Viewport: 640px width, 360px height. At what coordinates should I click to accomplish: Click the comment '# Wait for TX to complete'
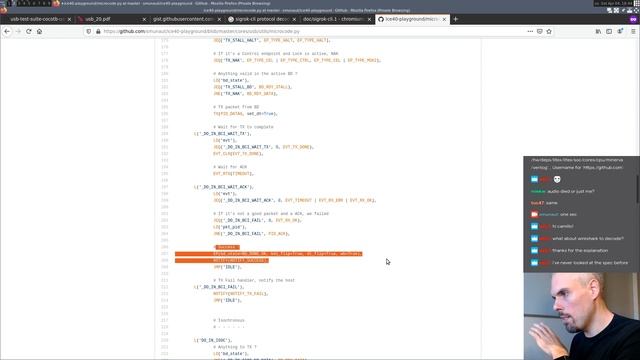[243, 127]
